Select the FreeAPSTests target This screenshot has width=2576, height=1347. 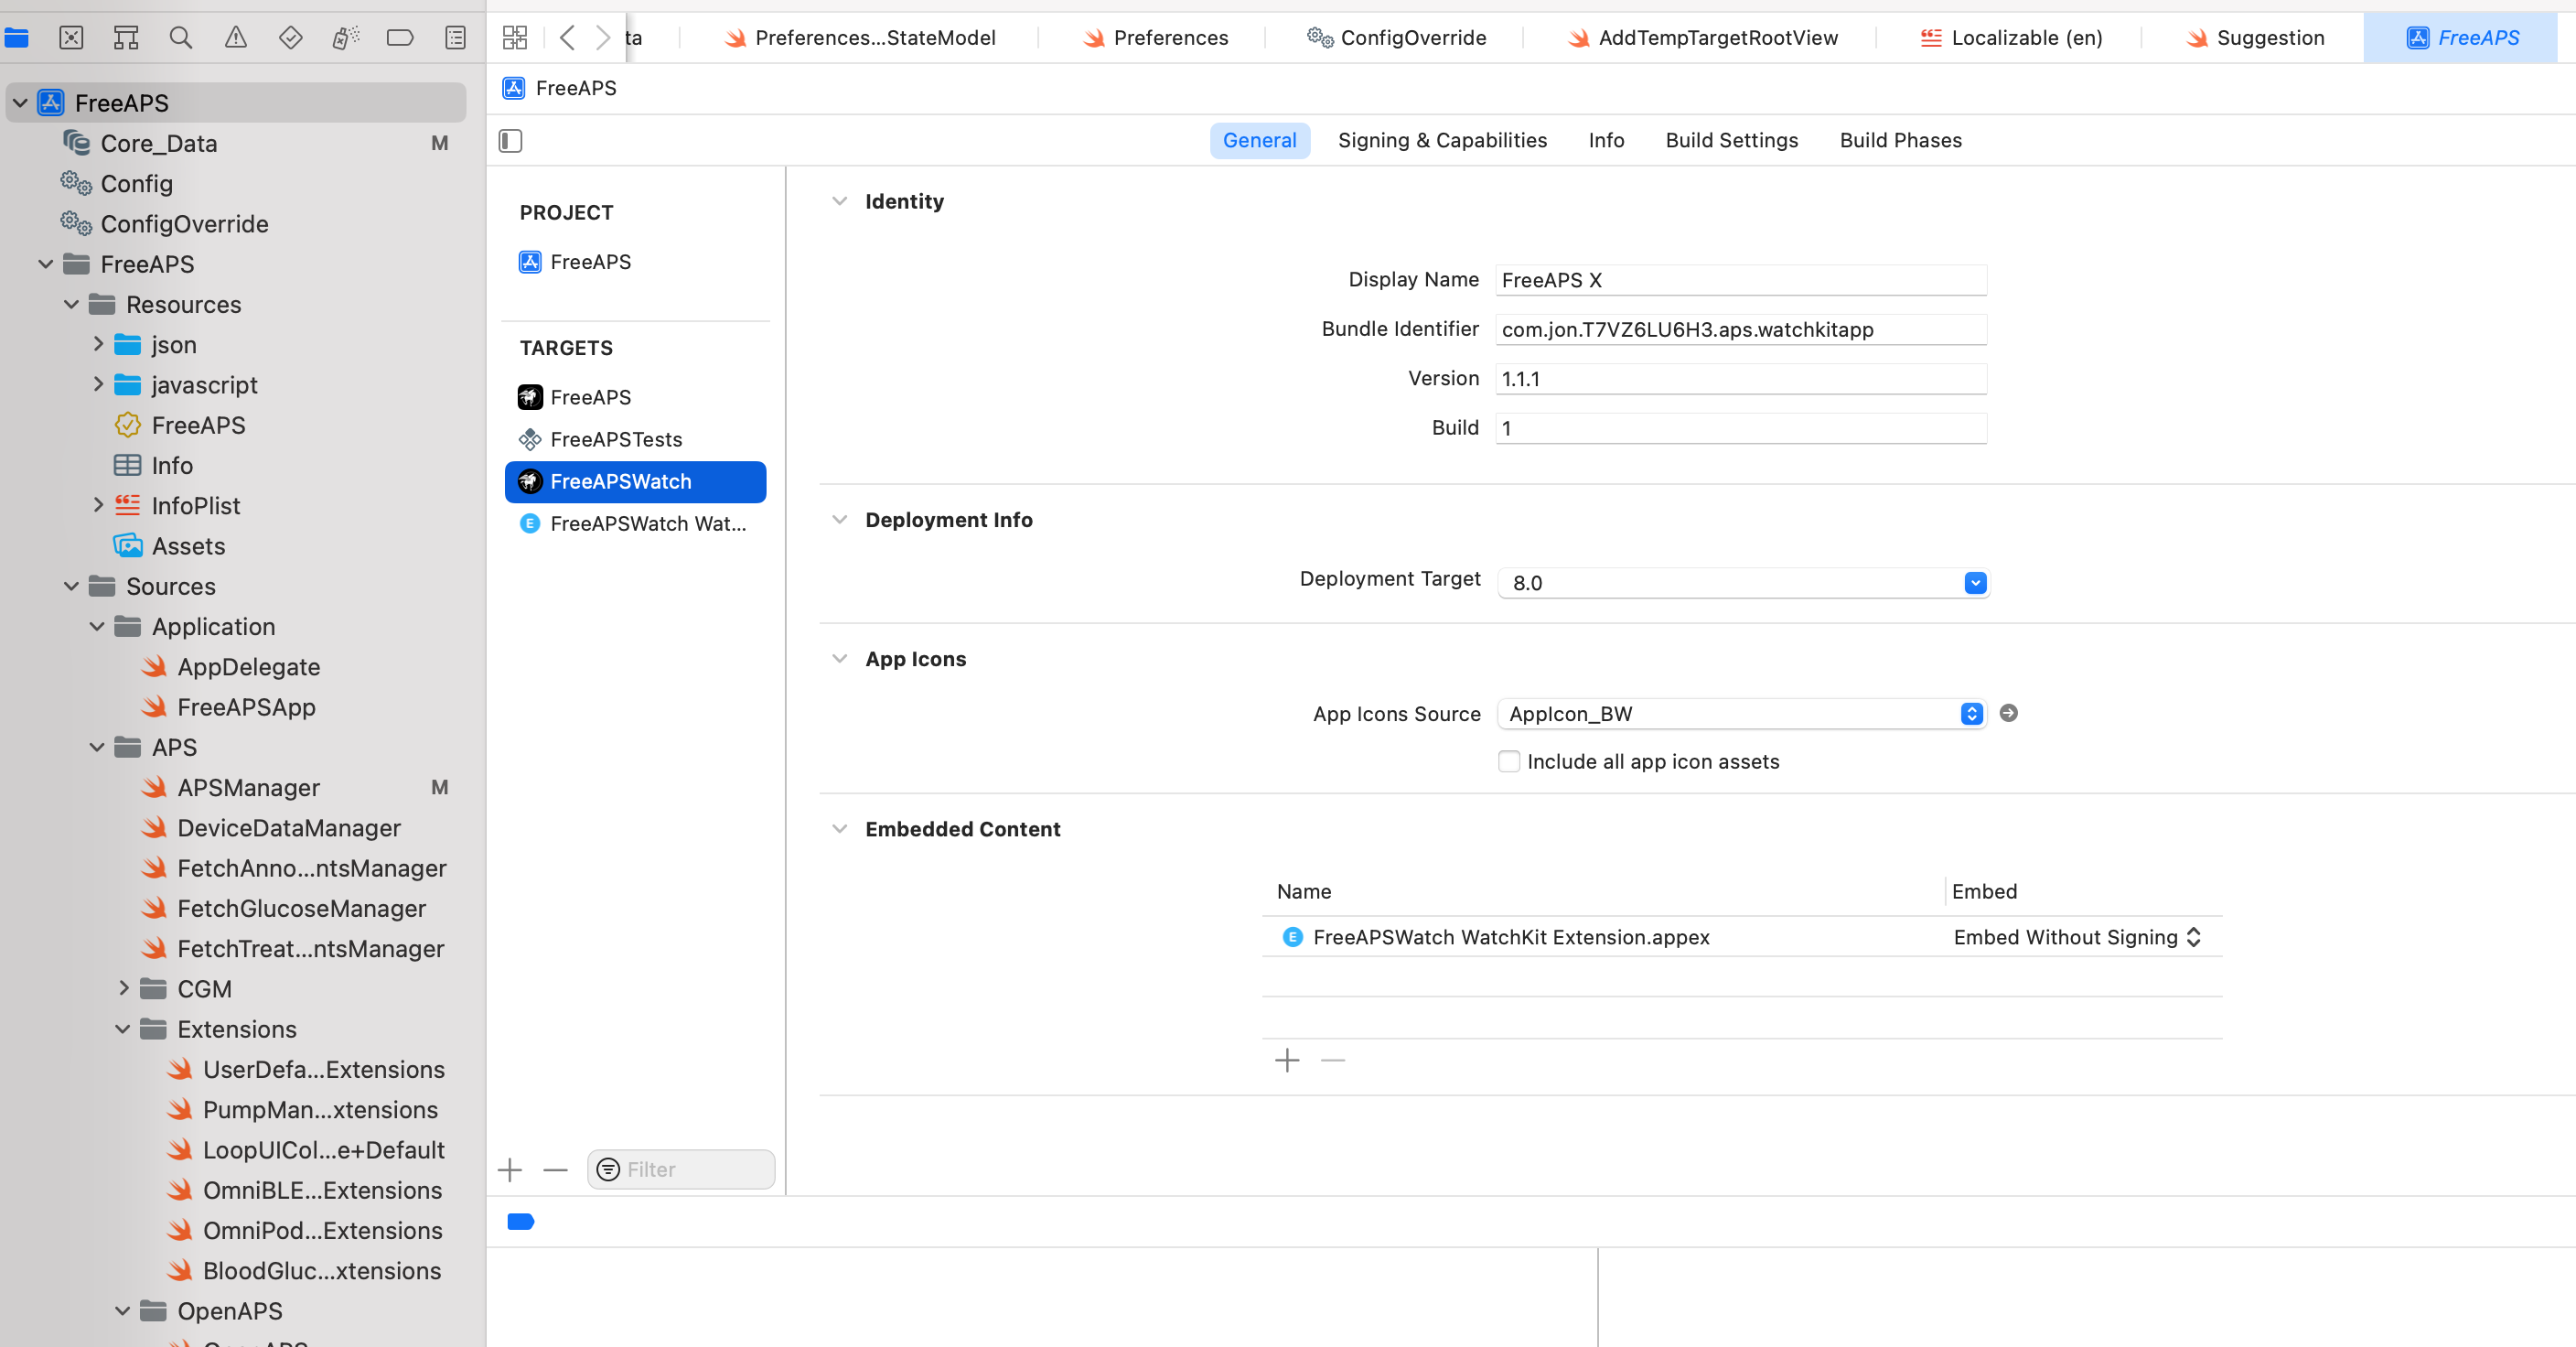[x=616, y=439]
